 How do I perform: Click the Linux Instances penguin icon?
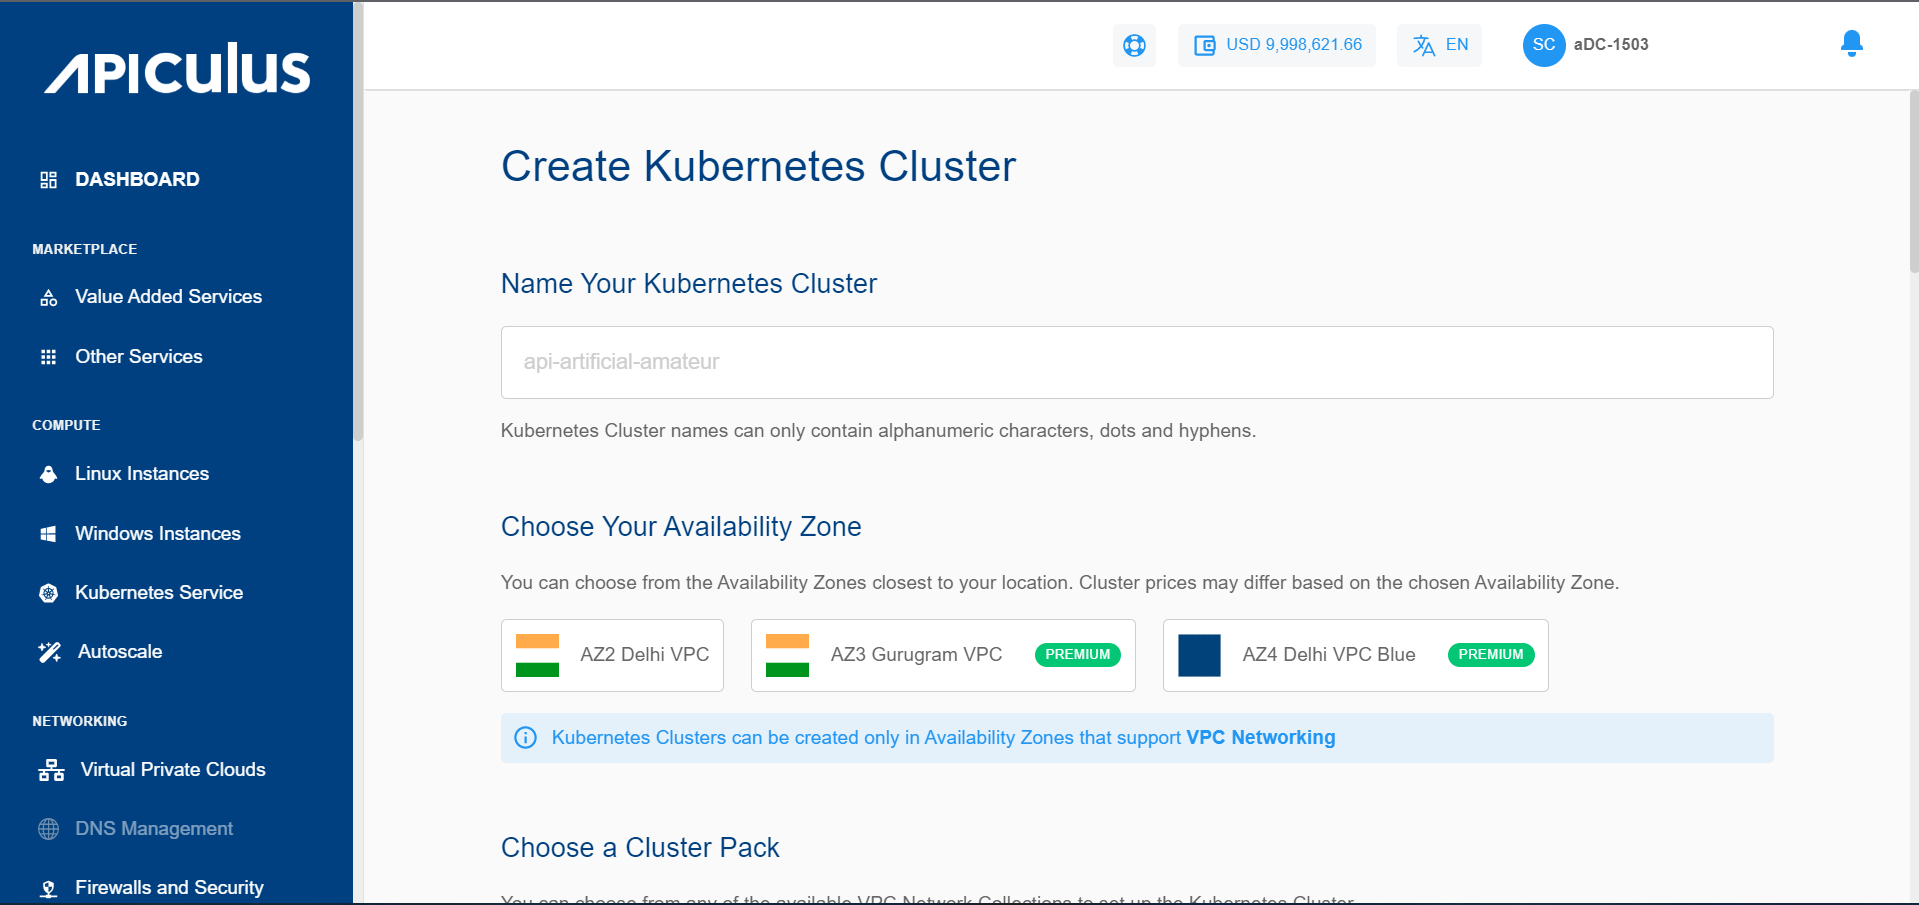coord(48,474)
